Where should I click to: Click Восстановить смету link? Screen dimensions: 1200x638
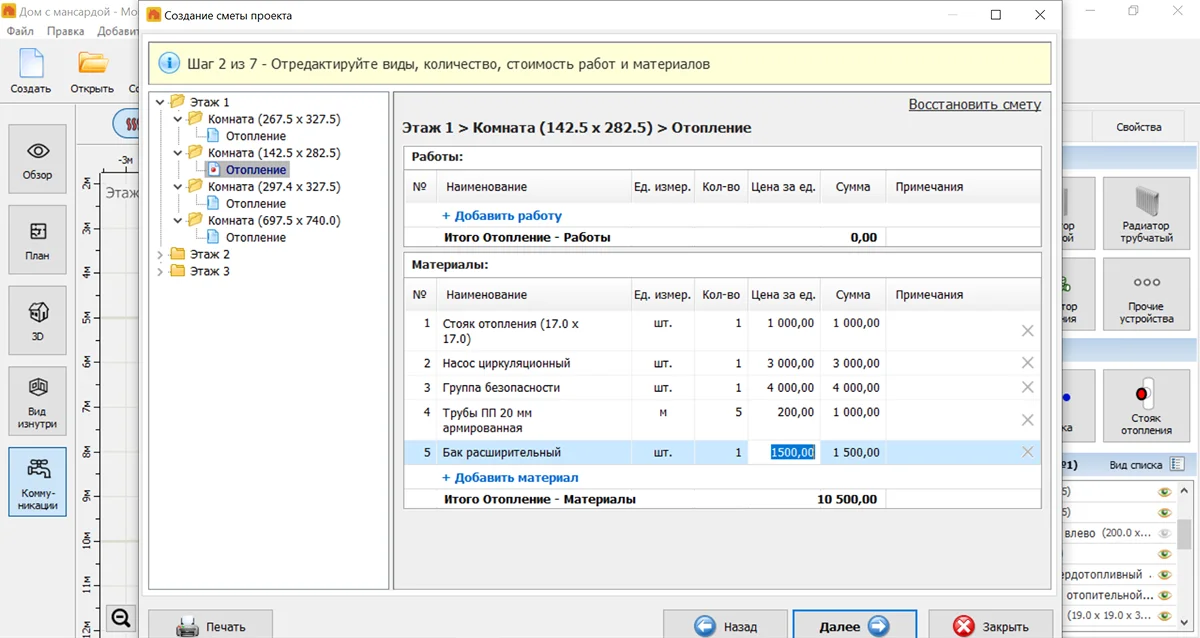click(975, 104)
